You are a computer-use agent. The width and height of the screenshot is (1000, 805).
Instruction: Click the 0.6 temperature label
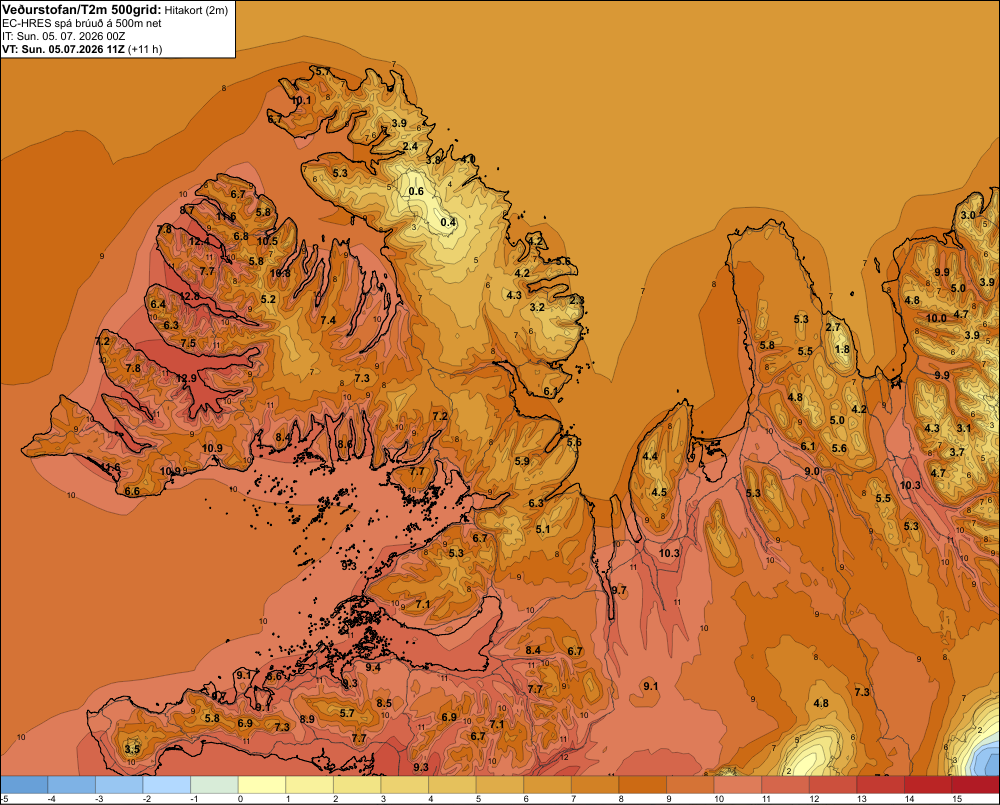416,191
